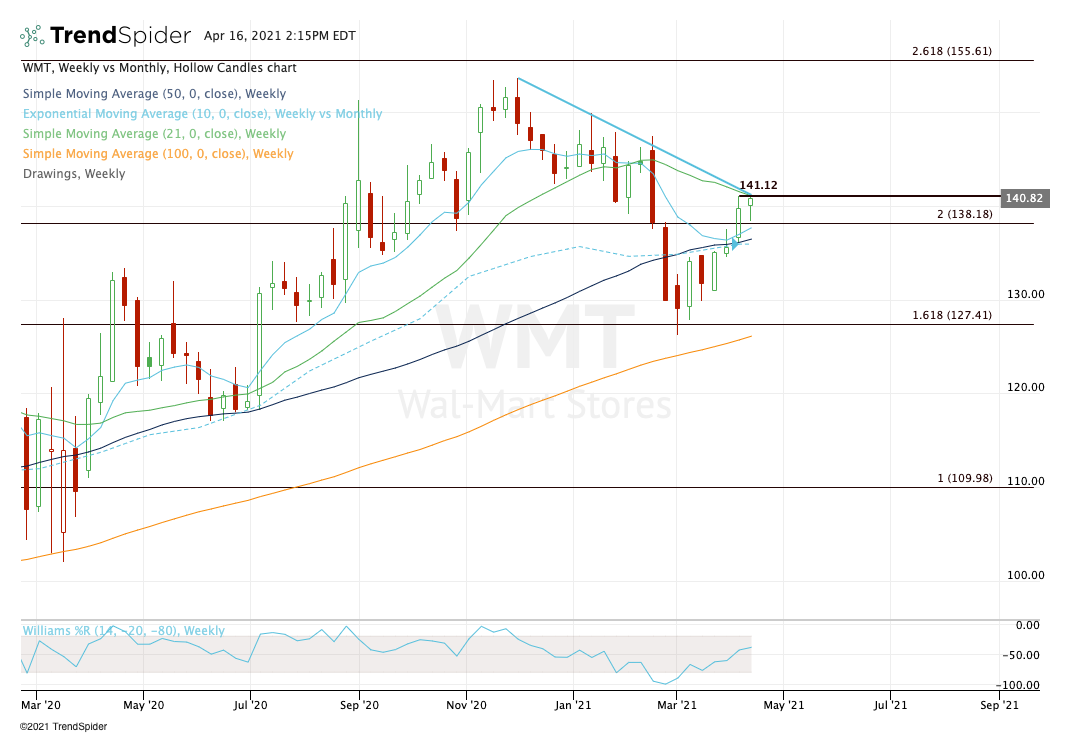
Task: Click the 'Jan '21' date axis label
Action: (573, 705)
